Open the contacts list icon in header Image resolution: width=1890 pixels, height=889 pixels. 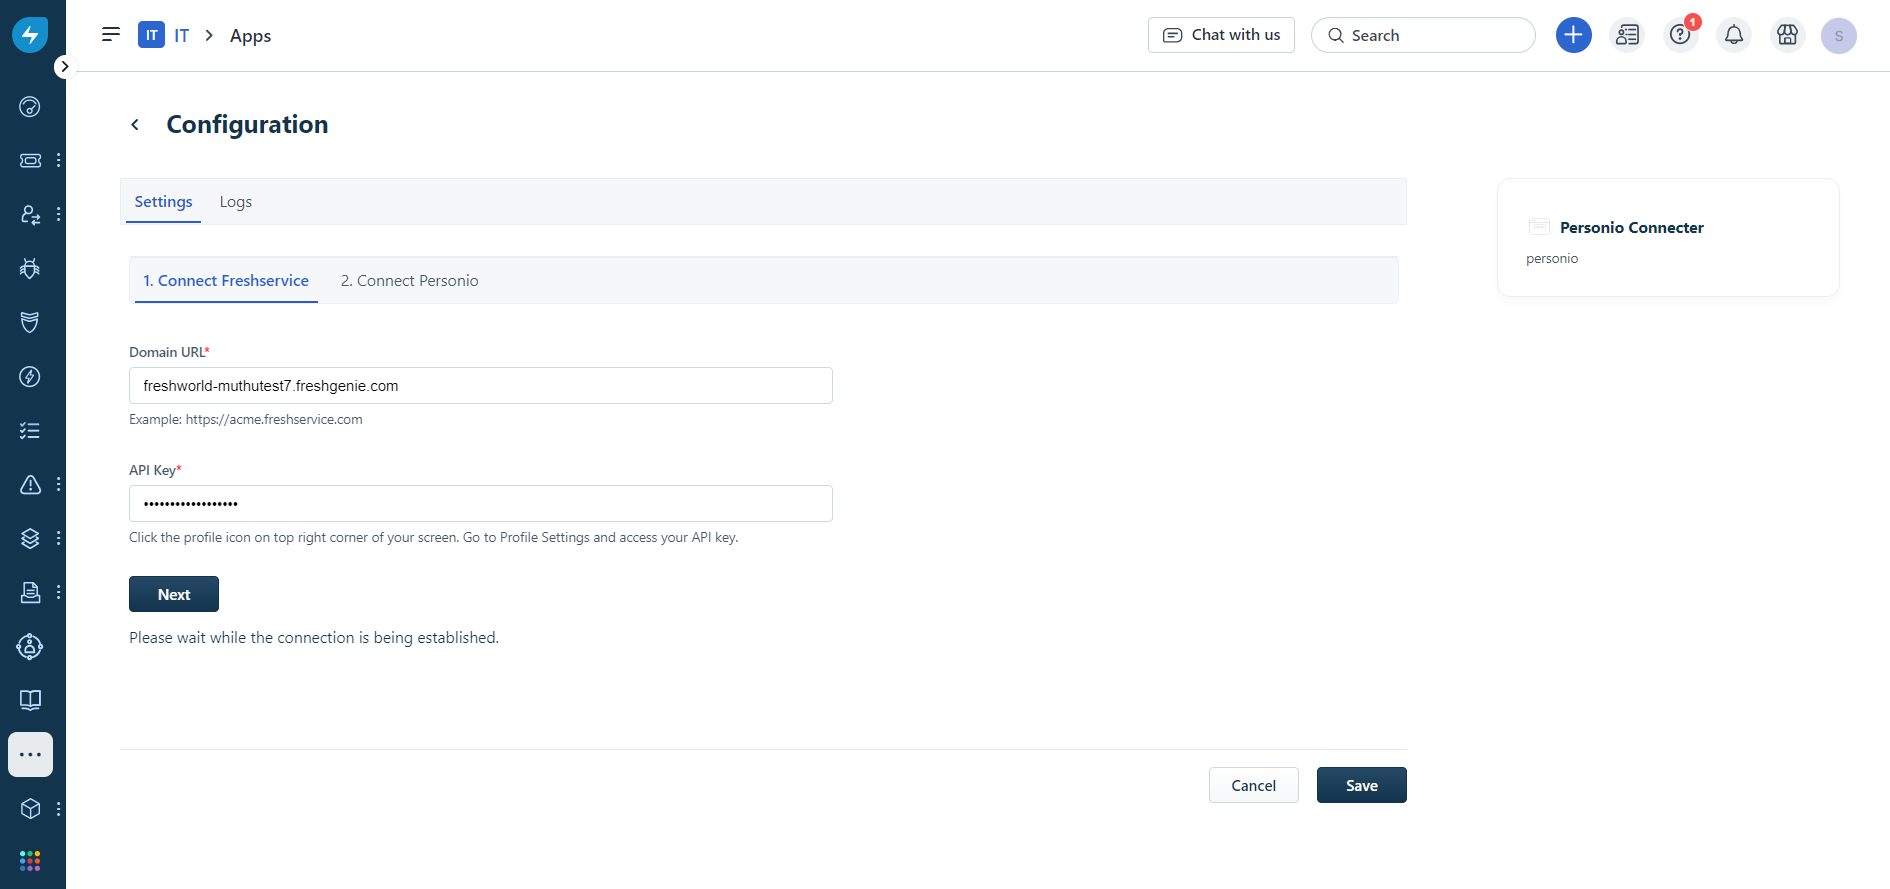click(x=1627, y=35)
